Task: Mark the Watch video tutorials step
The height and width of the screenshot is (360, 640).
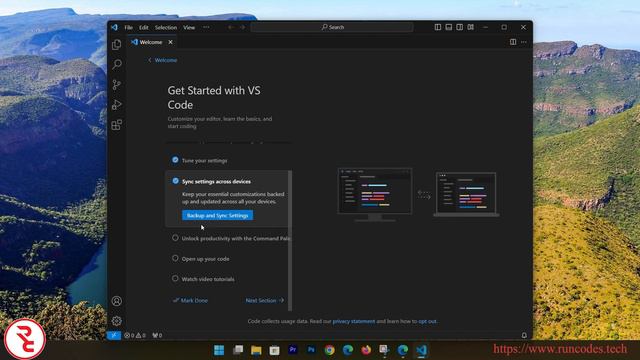Action: point(175,278)
